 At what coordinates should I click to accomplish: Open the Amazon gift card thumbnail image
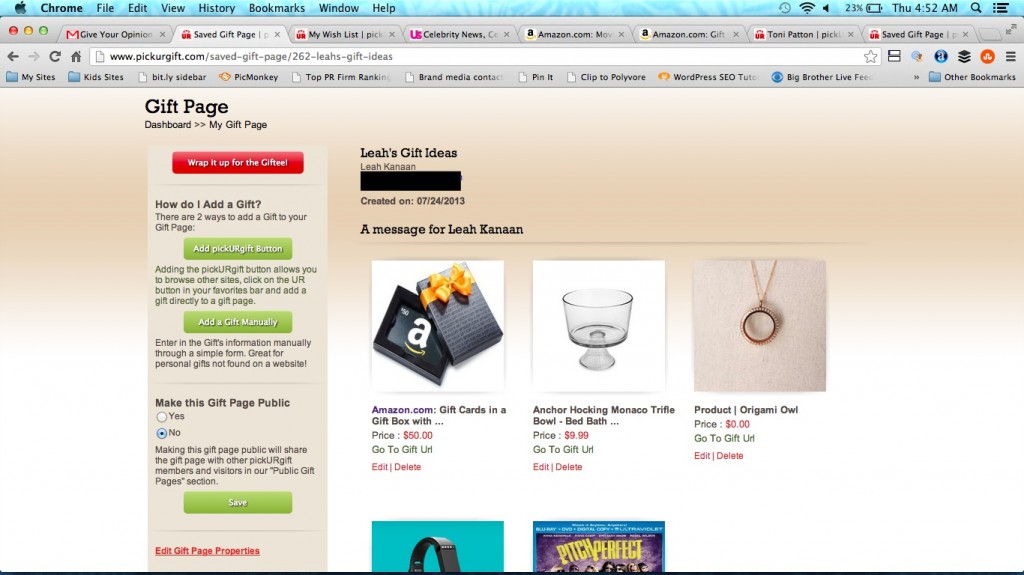pyautogui.click(x=438, y=326)
